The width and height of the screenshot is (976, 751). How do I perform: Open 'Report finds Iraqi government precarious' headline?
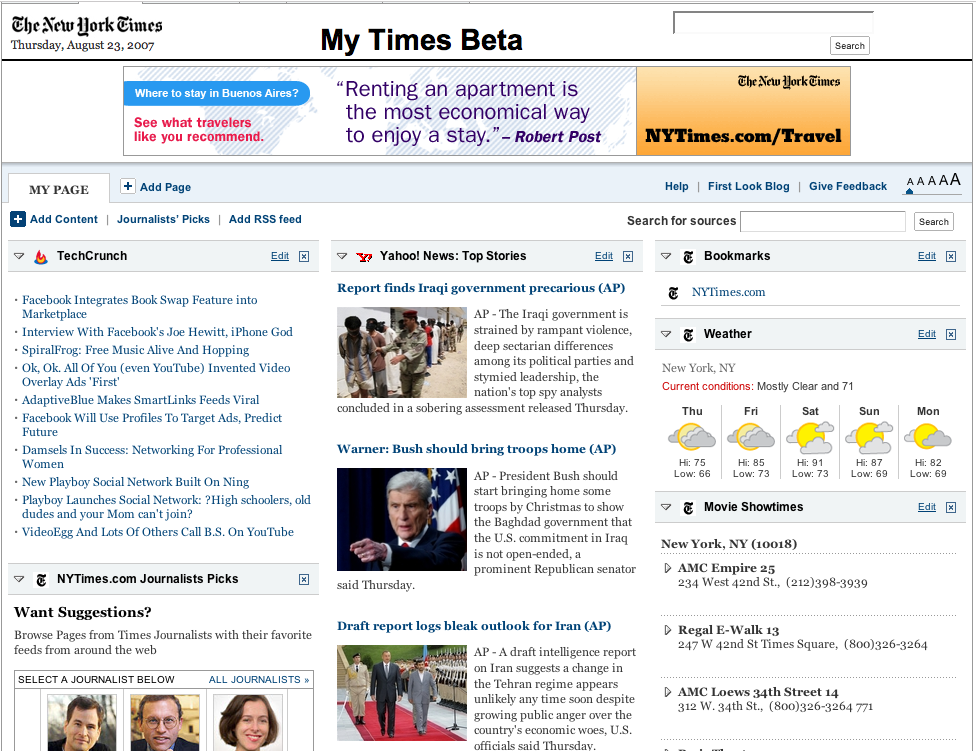481,287
